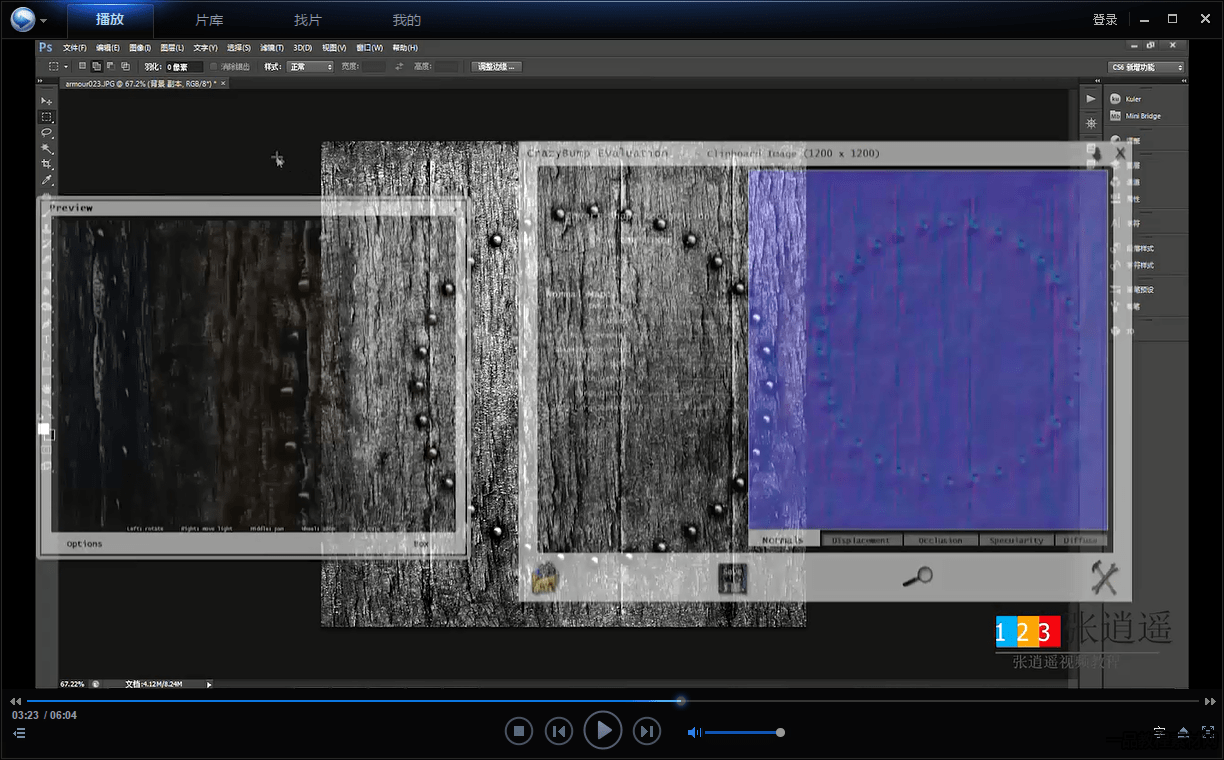Enable the anti-alias checkbox in options bar

(x=214, y=66)
